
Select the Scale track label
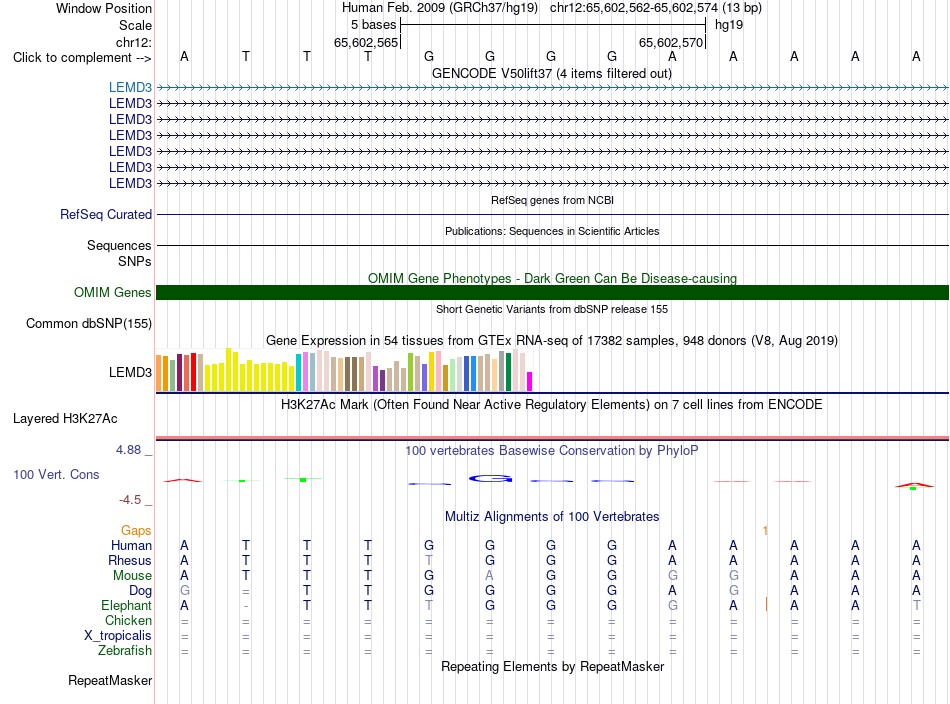[135, 25]
